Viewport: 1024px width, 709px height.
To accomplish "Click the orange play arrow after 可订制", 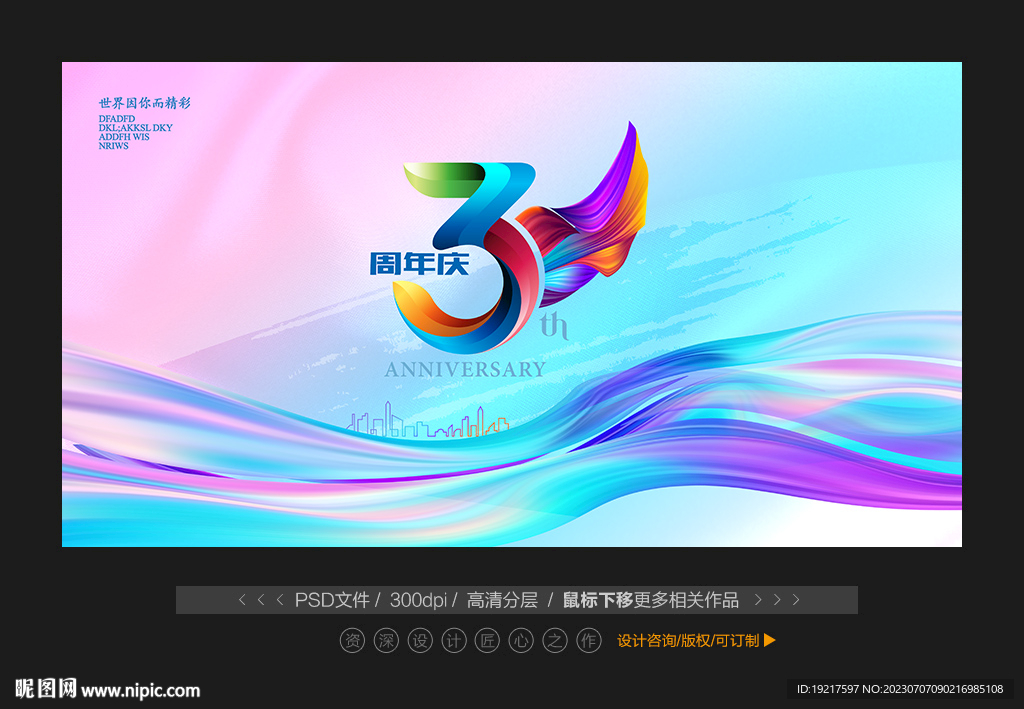I will pyautogui.click(x=770, y=640).
